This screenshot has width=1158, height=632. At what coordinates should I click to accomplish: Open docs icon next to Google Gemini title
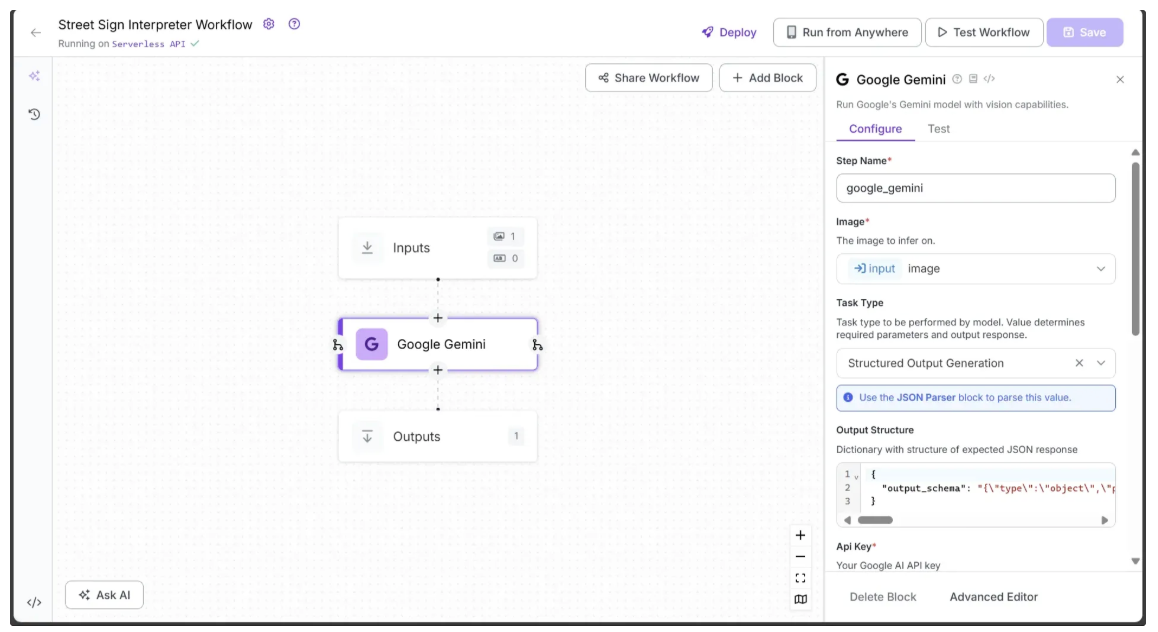tap(973, 79)
